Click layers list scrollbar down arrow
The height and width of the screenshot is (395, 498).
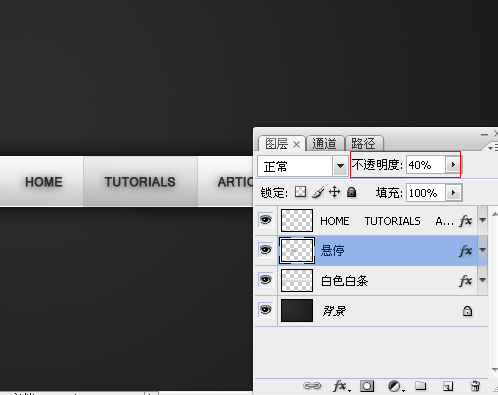coord(494,369)
